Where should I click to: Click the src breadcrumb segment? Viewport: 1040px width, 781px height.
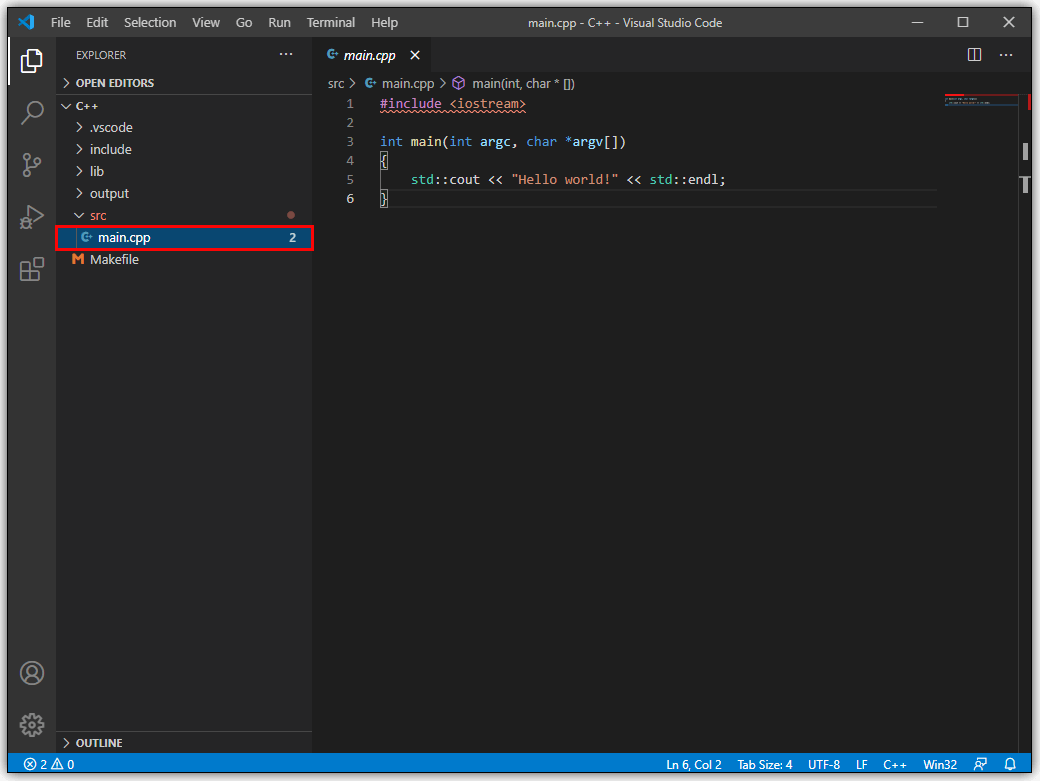coord(336,84)
